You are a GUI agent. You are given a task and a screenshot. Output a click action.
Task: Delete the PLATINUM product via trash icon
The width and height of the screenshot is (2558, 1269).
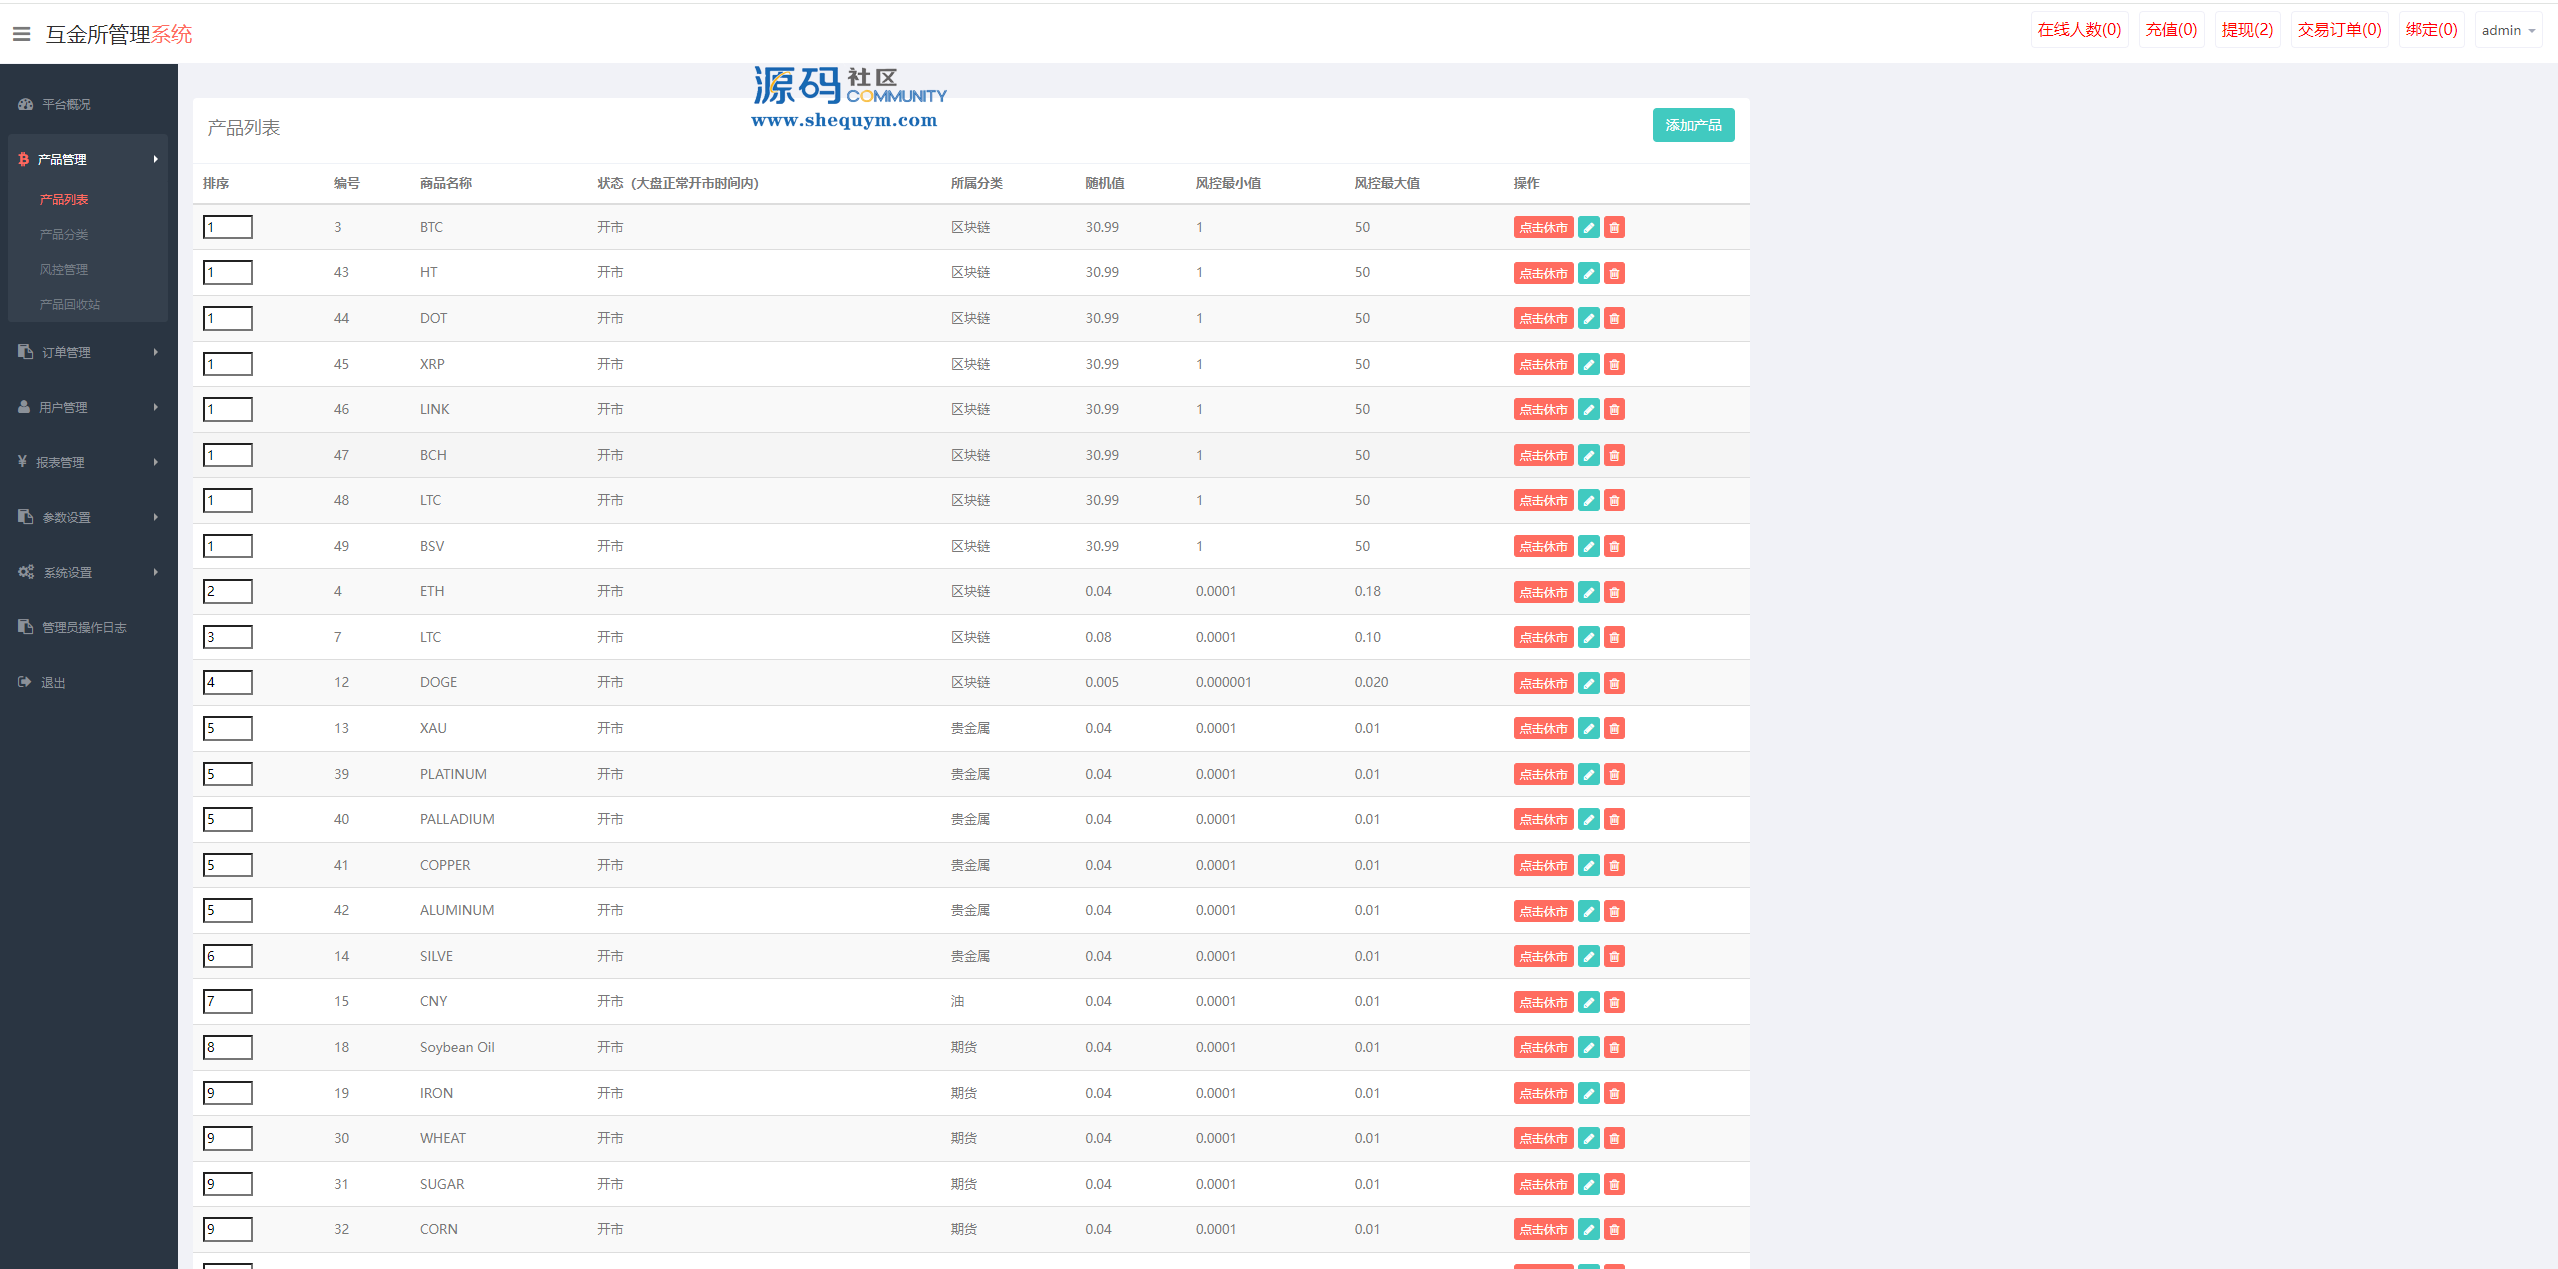pos(1614,775)
